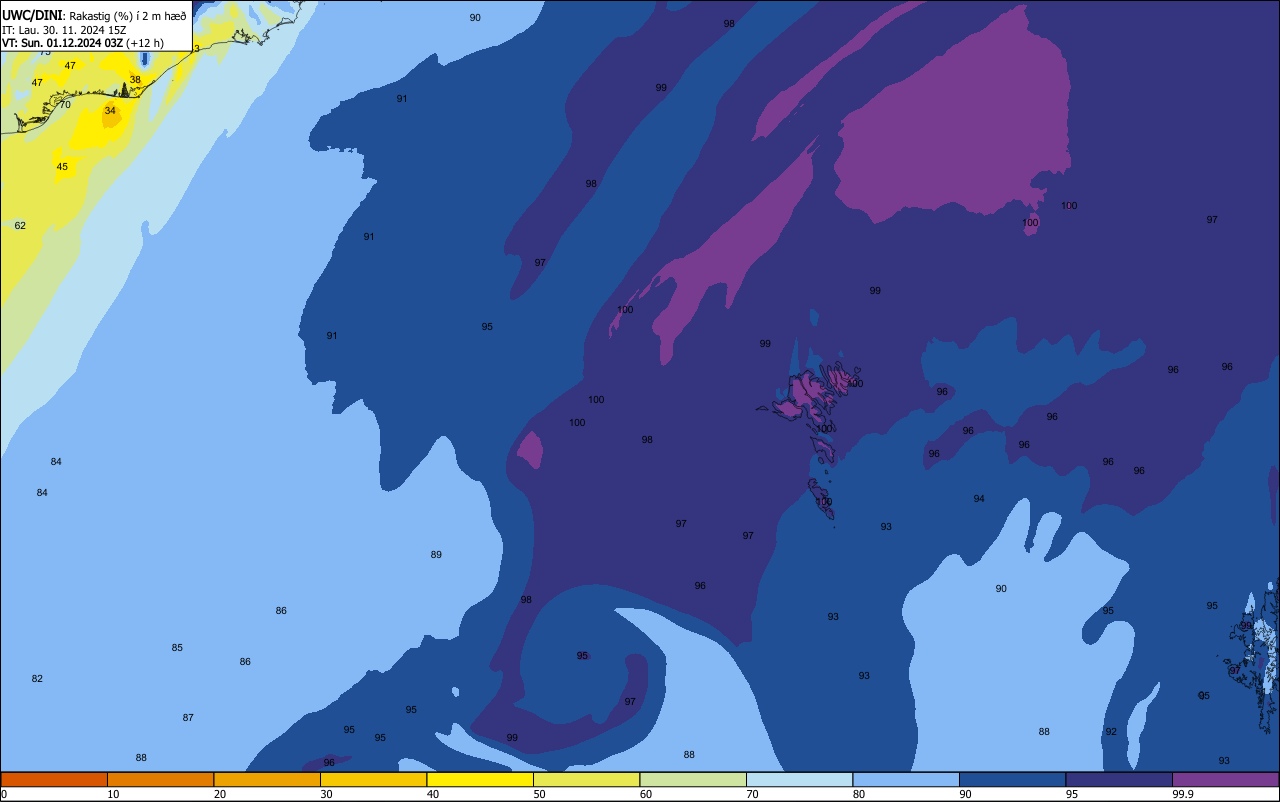The image size is (1280, 802).
Task: Click the amber 20–30 legend swatch
Action: 267,779
